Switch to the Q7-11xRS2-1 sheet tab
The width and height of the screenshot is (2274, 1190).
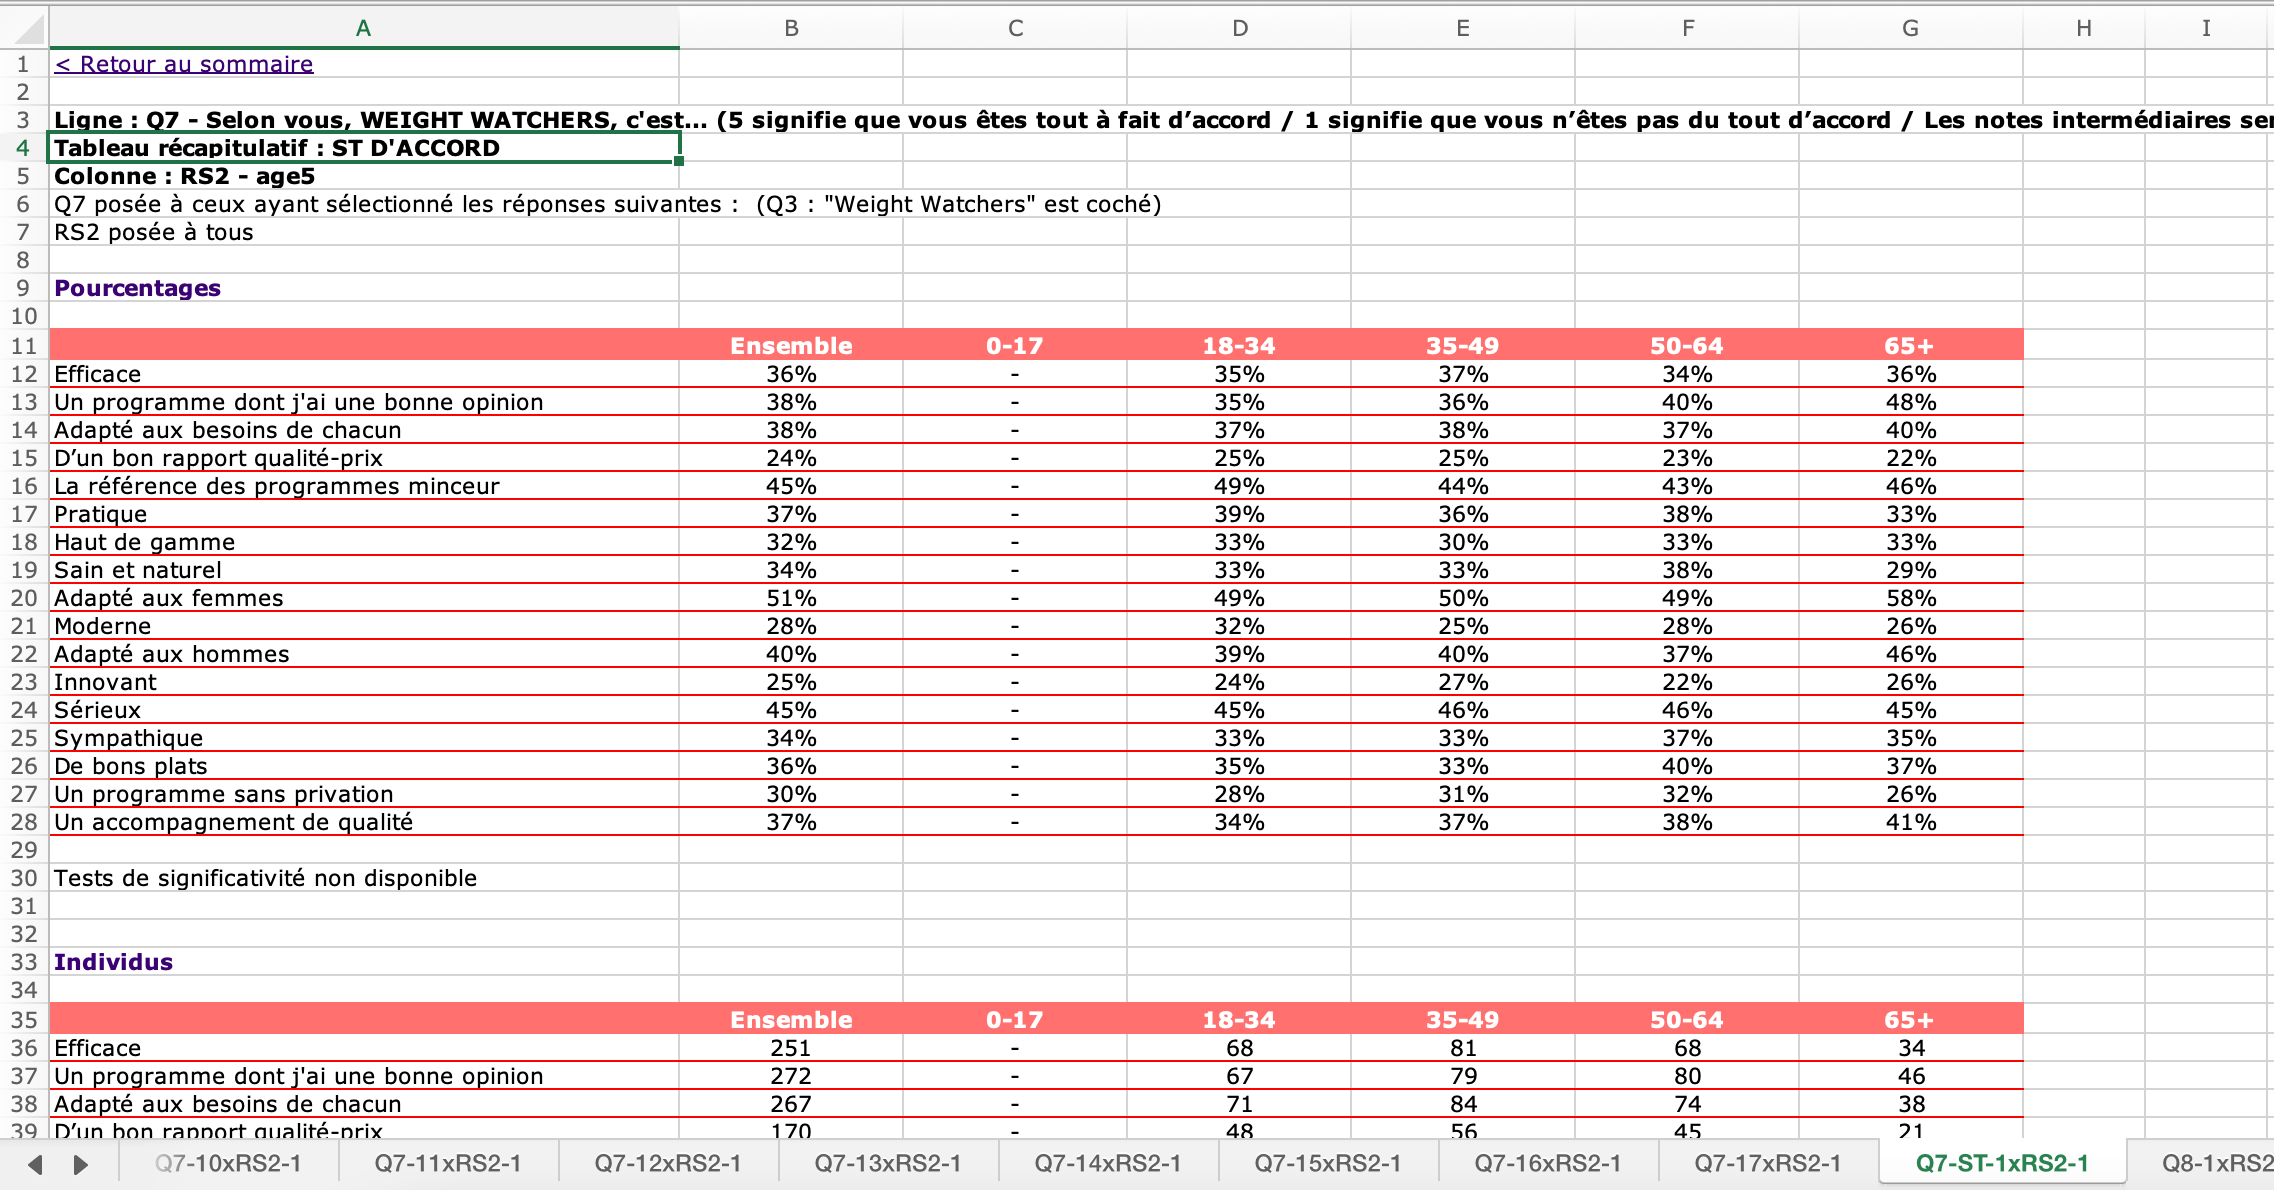pyautogui.click(x=448, y=1163)
